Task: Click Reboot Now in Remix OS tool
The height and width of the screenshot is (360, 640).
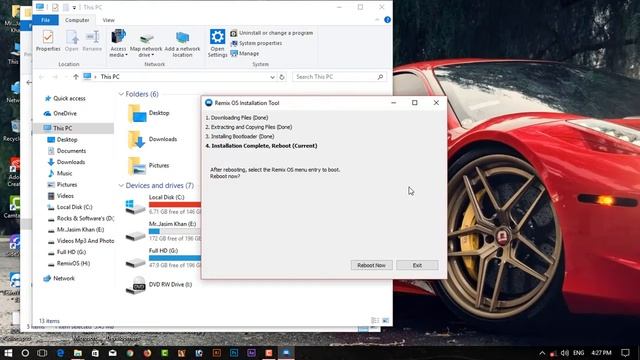Action: pos(371,265)
